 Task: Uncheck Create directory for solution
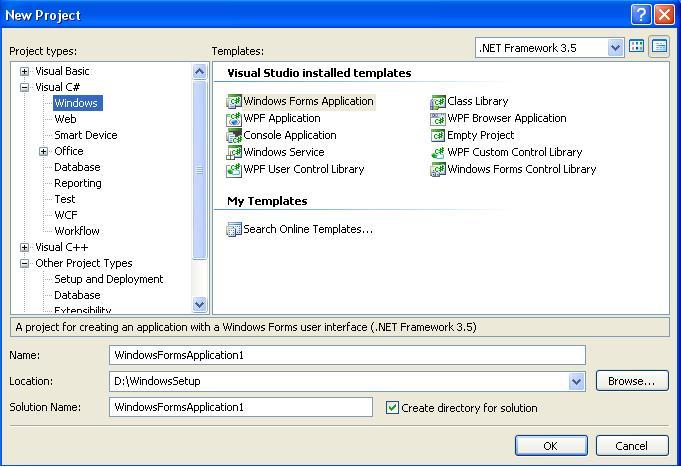(392, 407)
